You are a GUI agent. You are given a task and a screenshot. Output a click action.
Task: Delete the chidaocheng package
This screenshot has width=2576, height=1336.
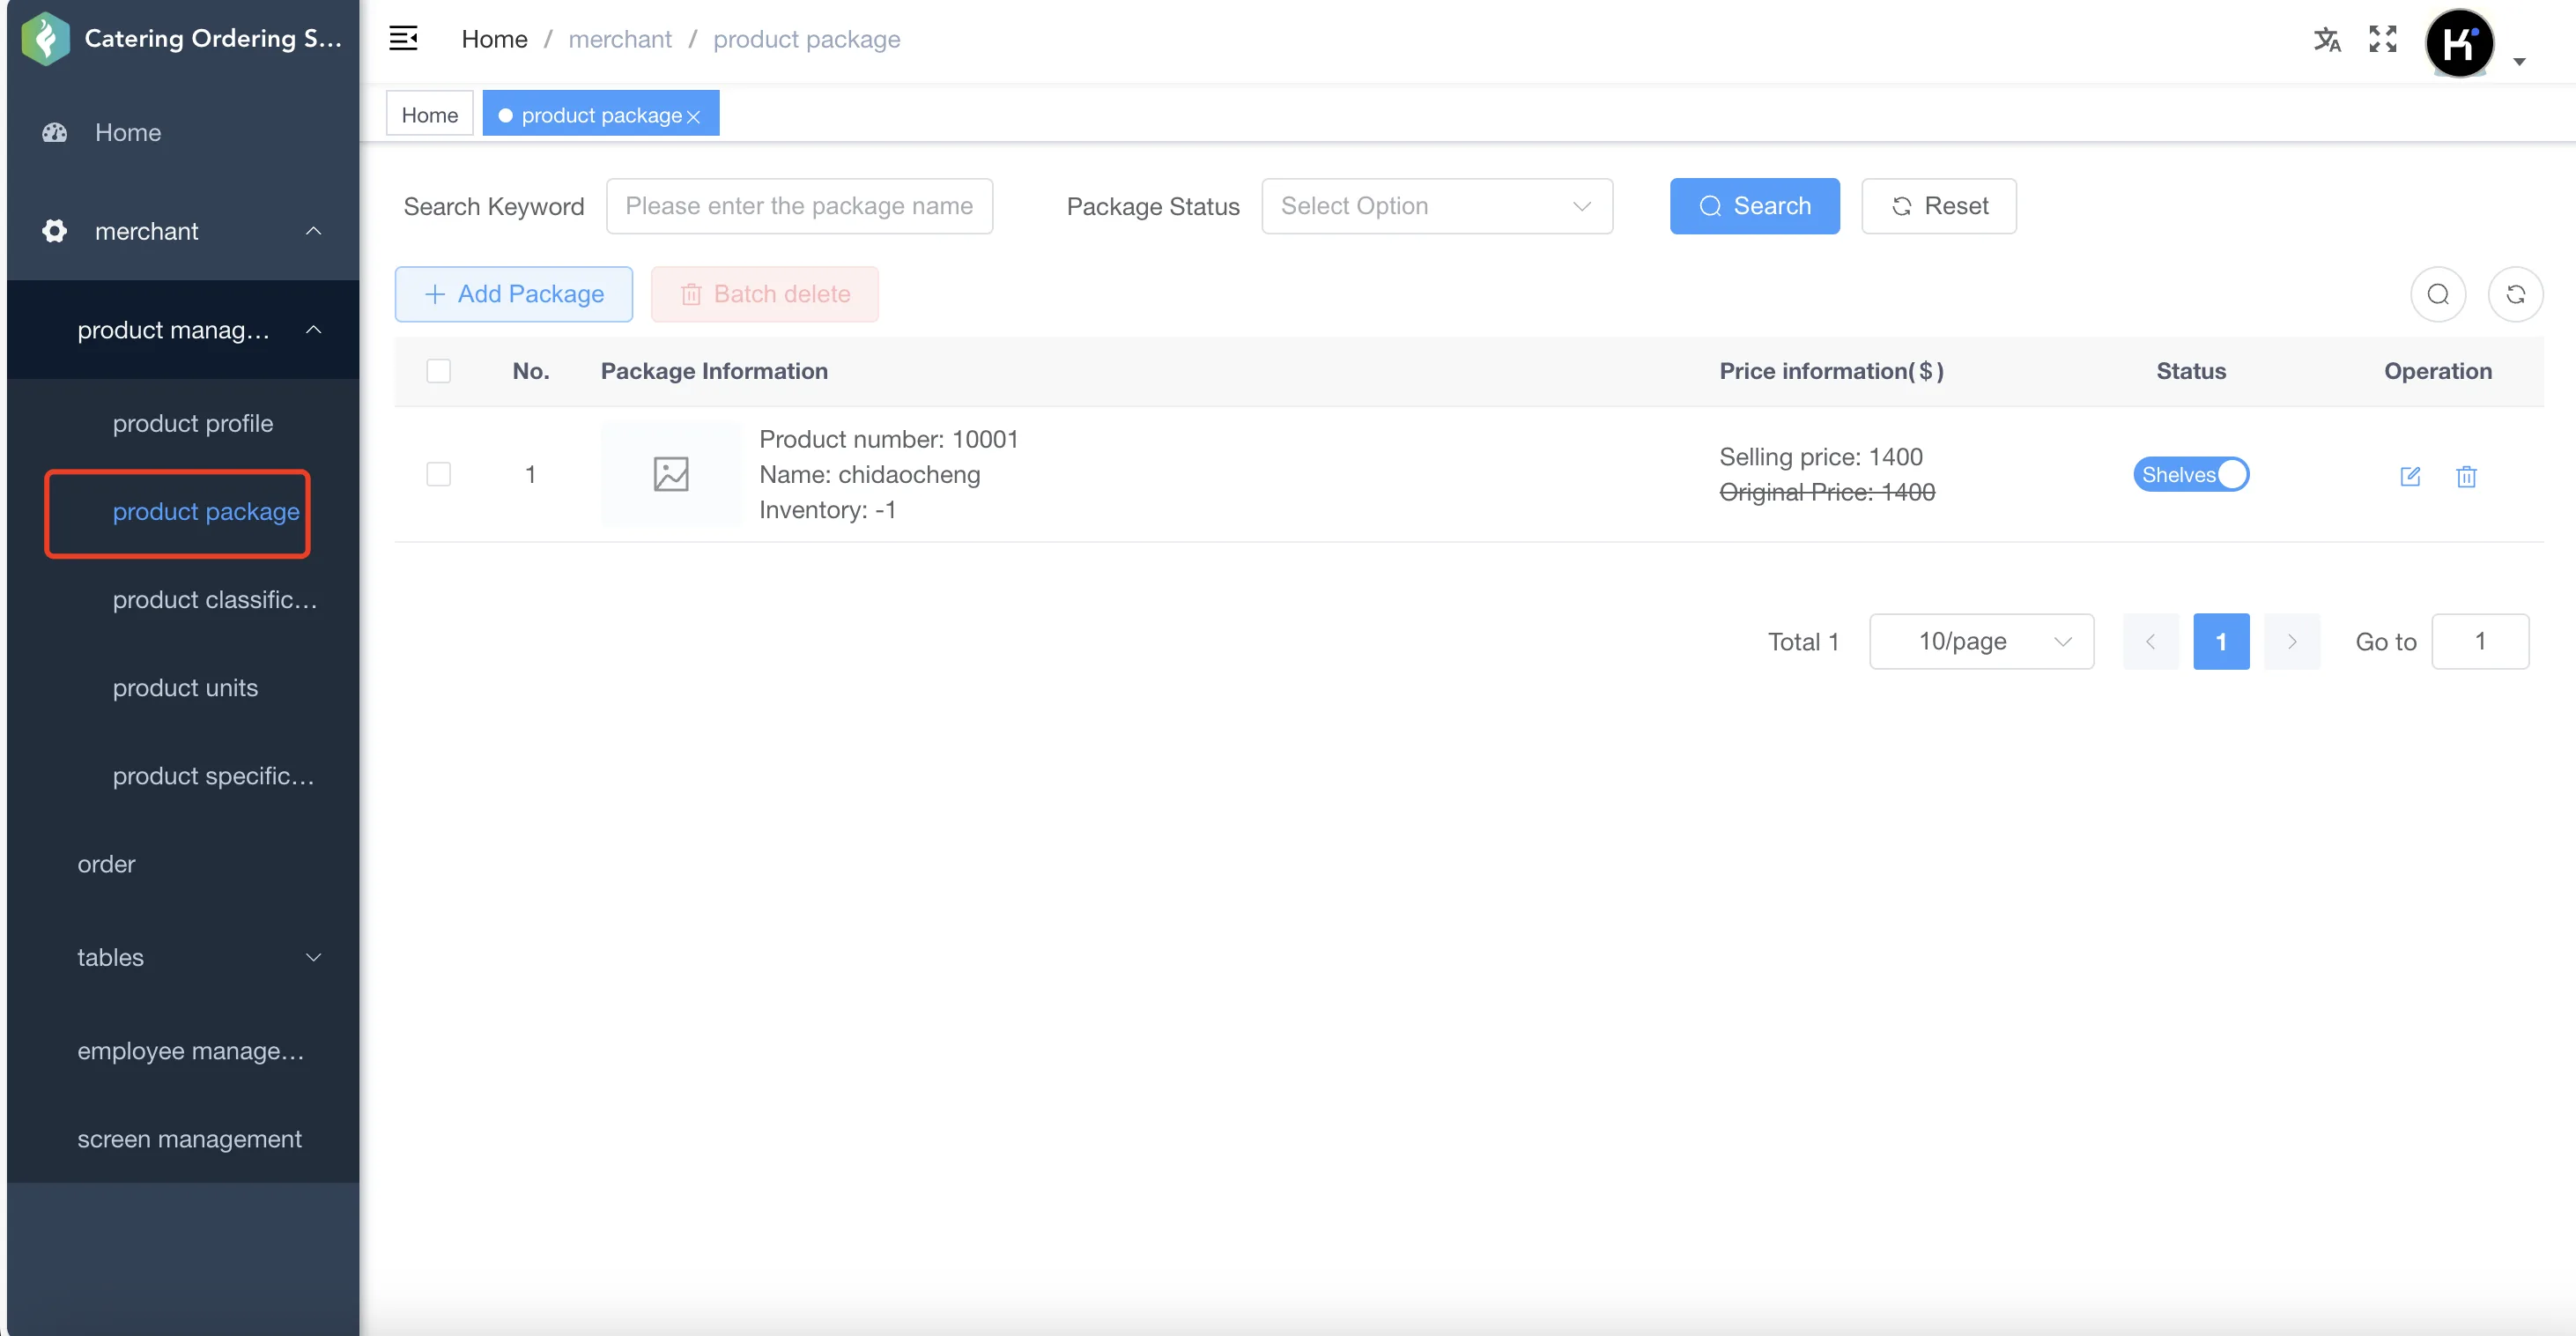coord(2466,476)
